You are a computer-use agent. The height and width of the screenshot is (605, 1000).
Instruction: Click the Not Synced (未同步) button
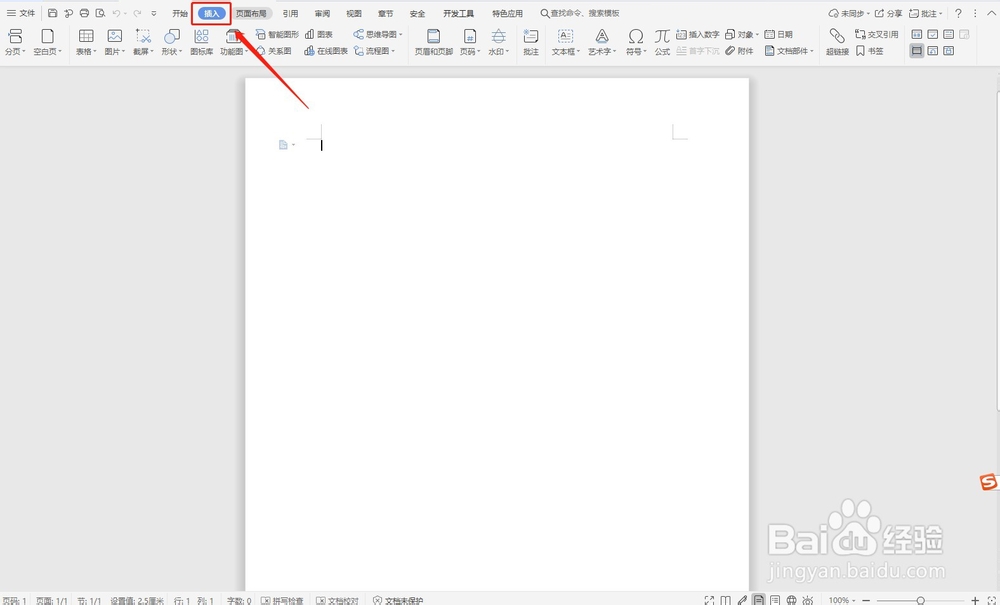click(849, 13)
